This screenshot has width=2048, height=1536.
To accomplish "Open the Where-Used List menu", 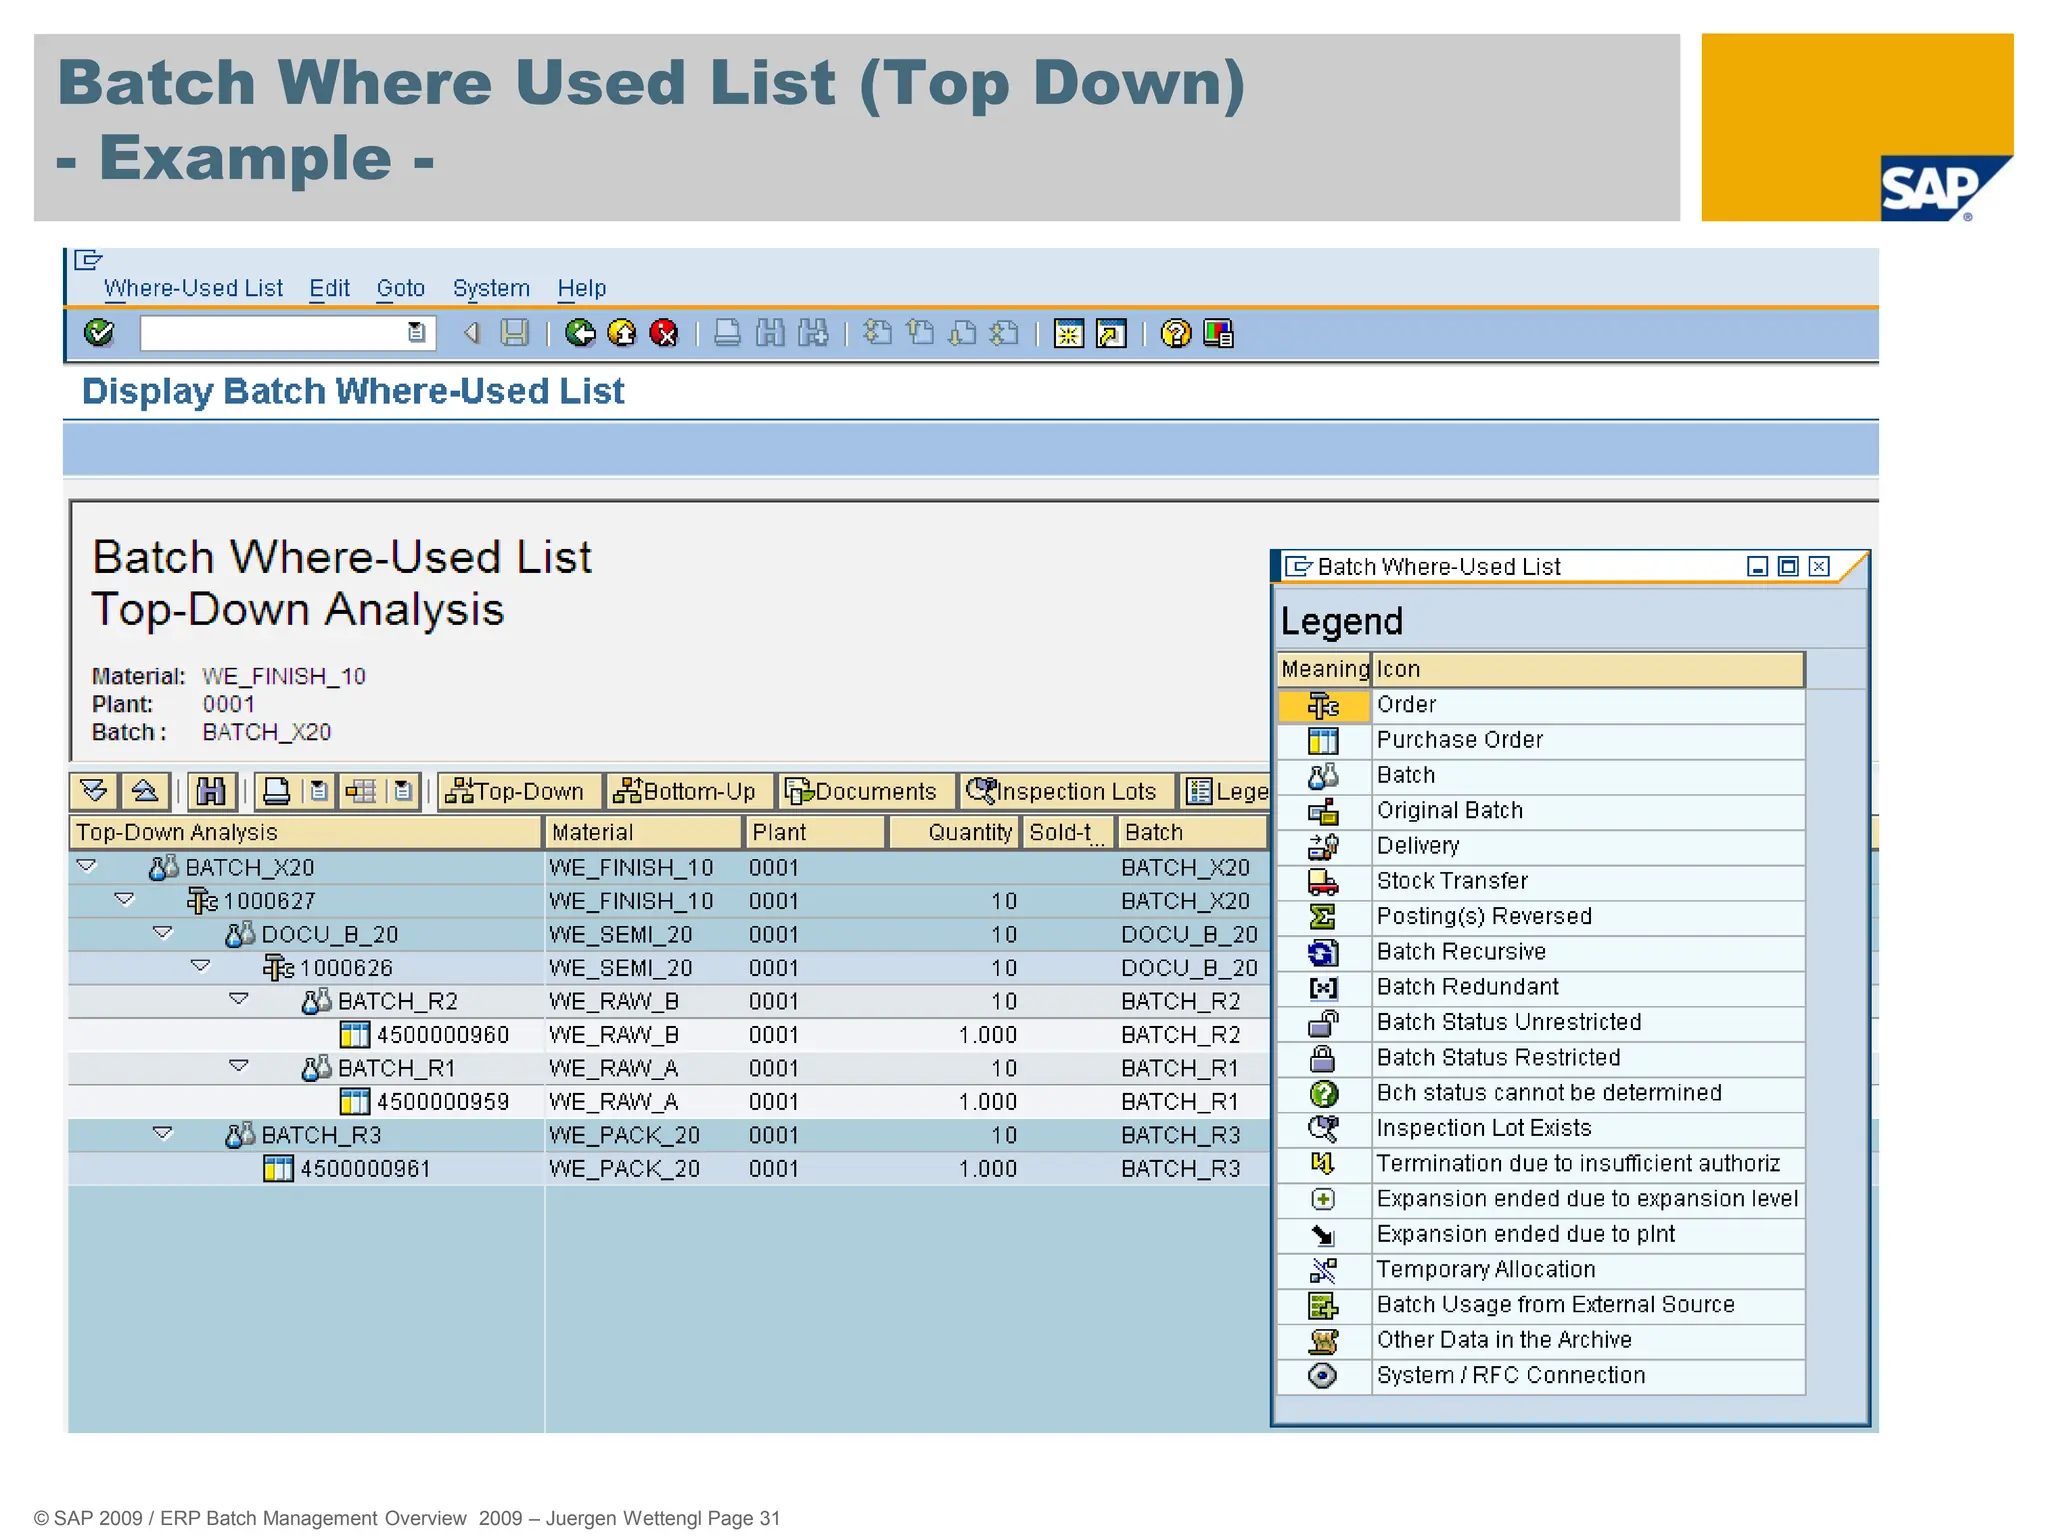I will [x=193, y=288].
